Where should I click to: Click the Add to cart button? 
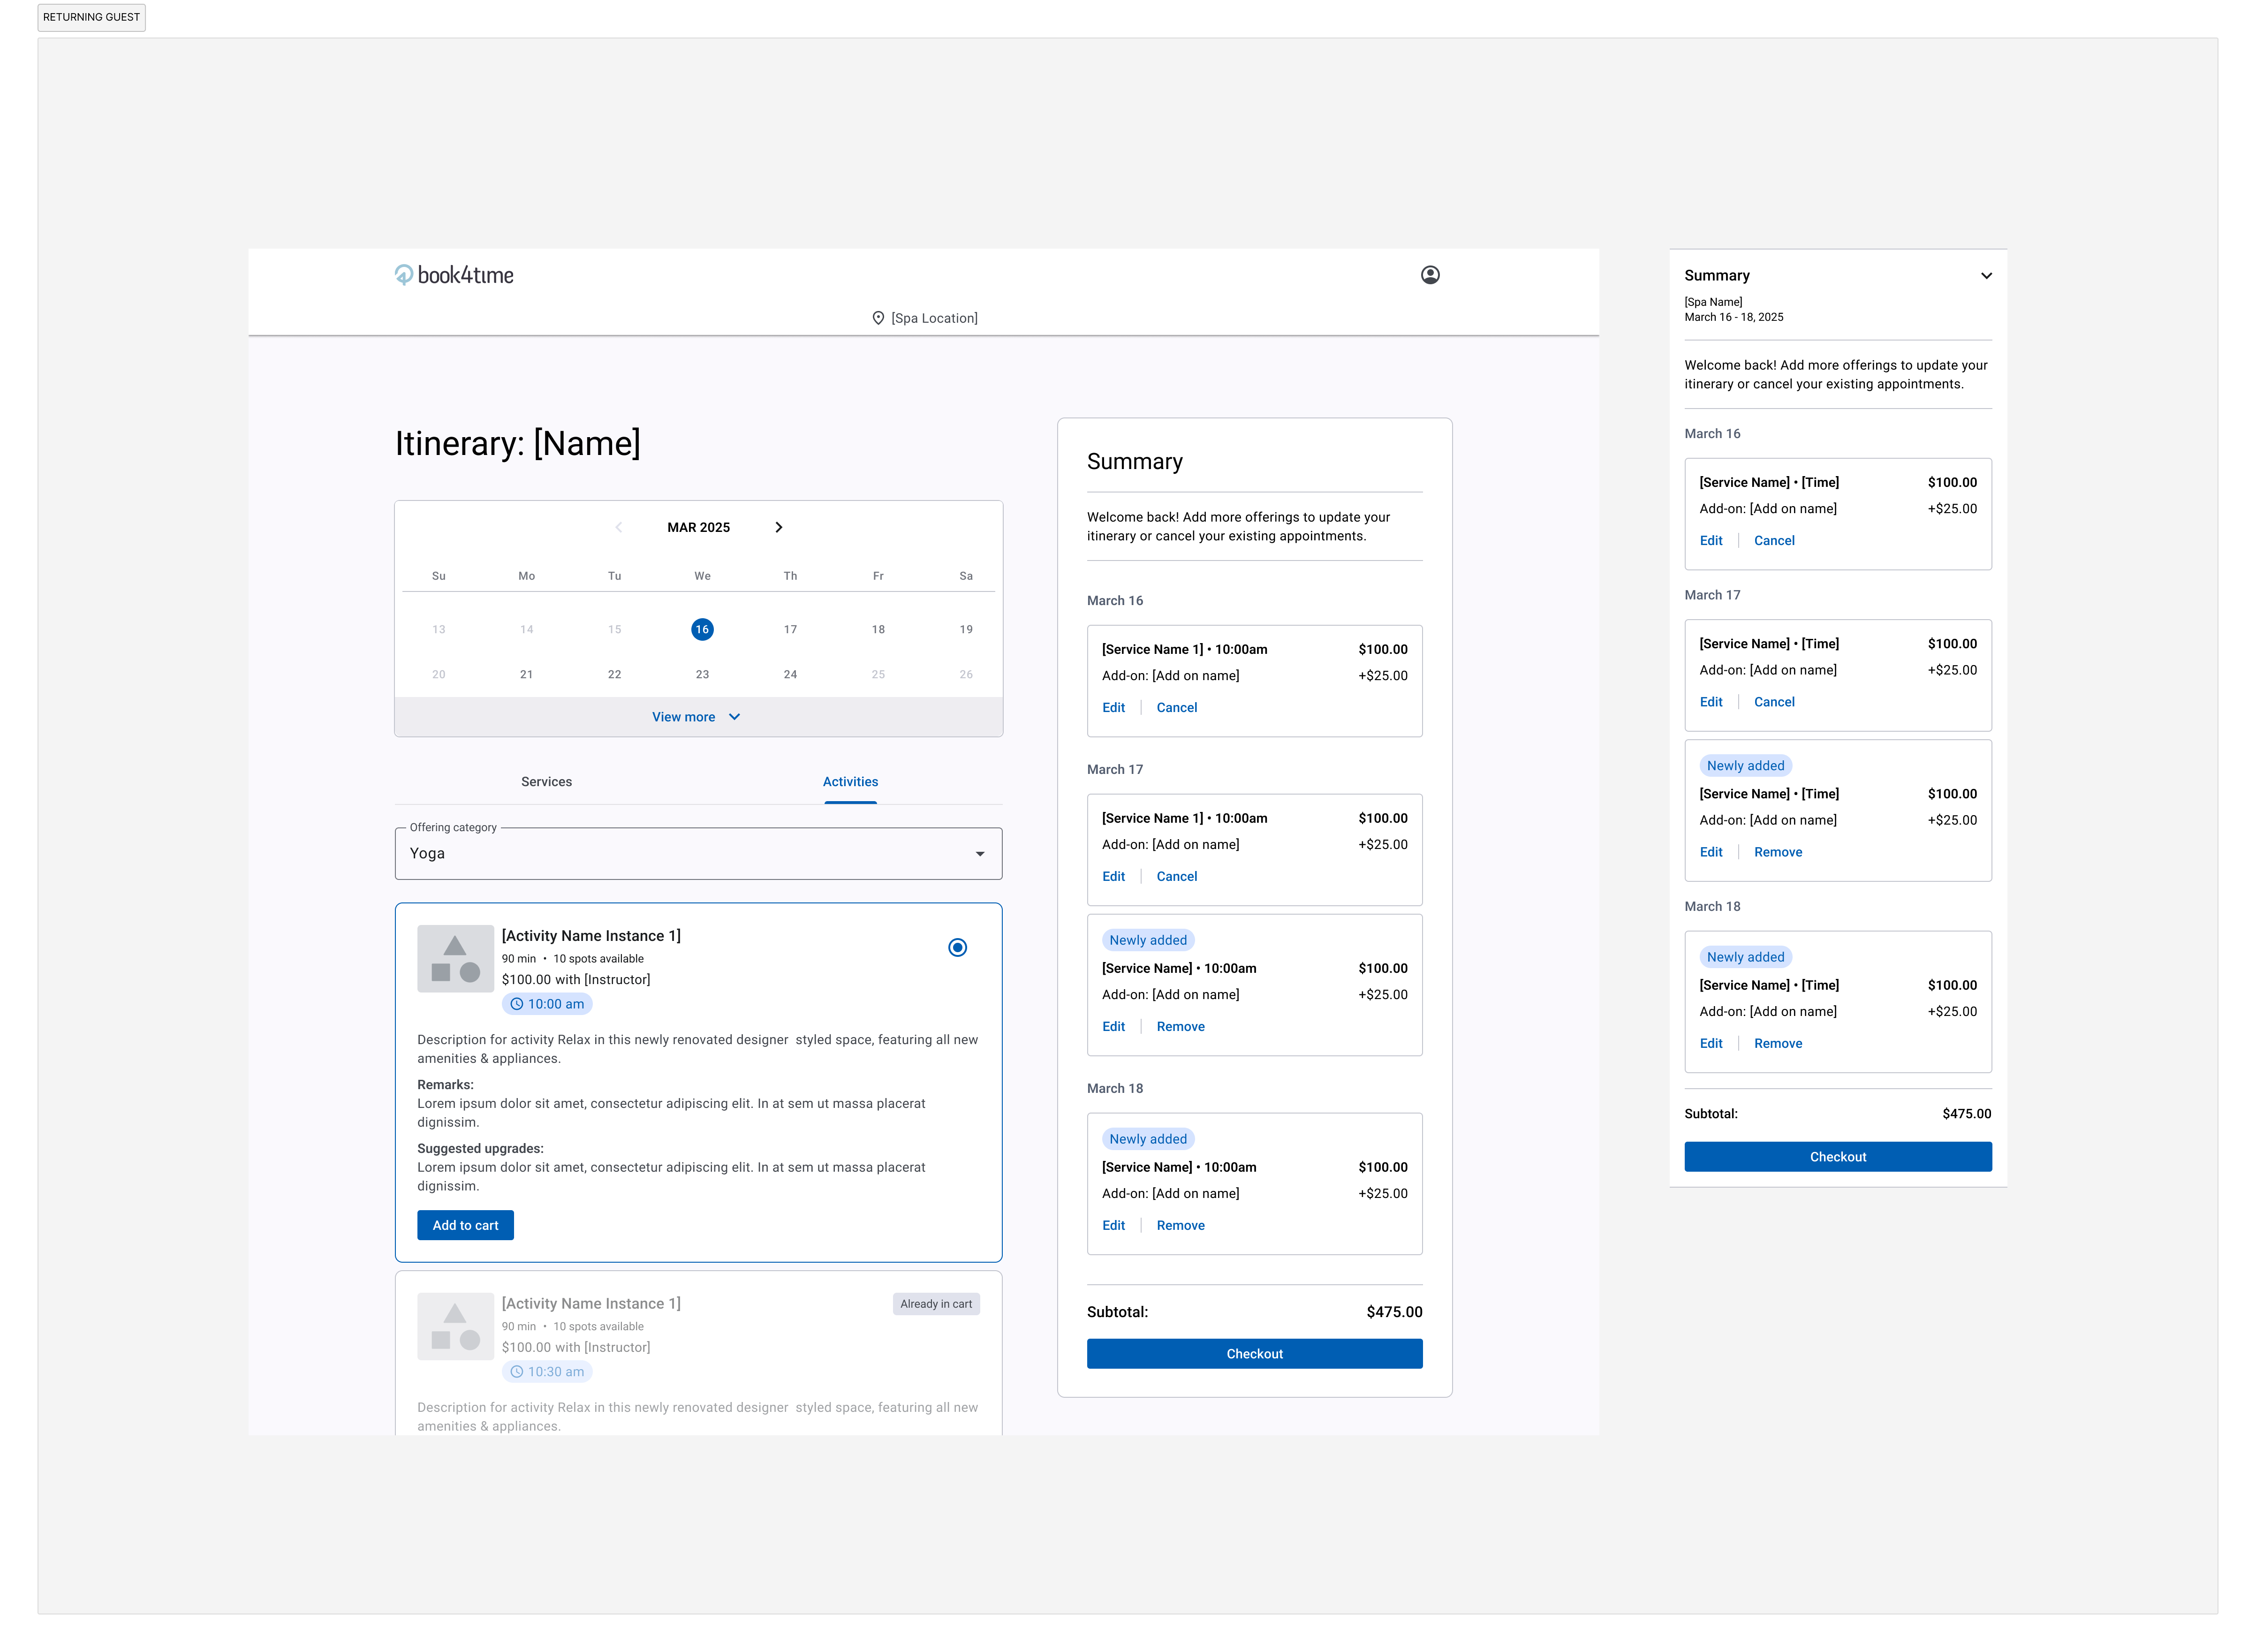[x=465, y=1225]
